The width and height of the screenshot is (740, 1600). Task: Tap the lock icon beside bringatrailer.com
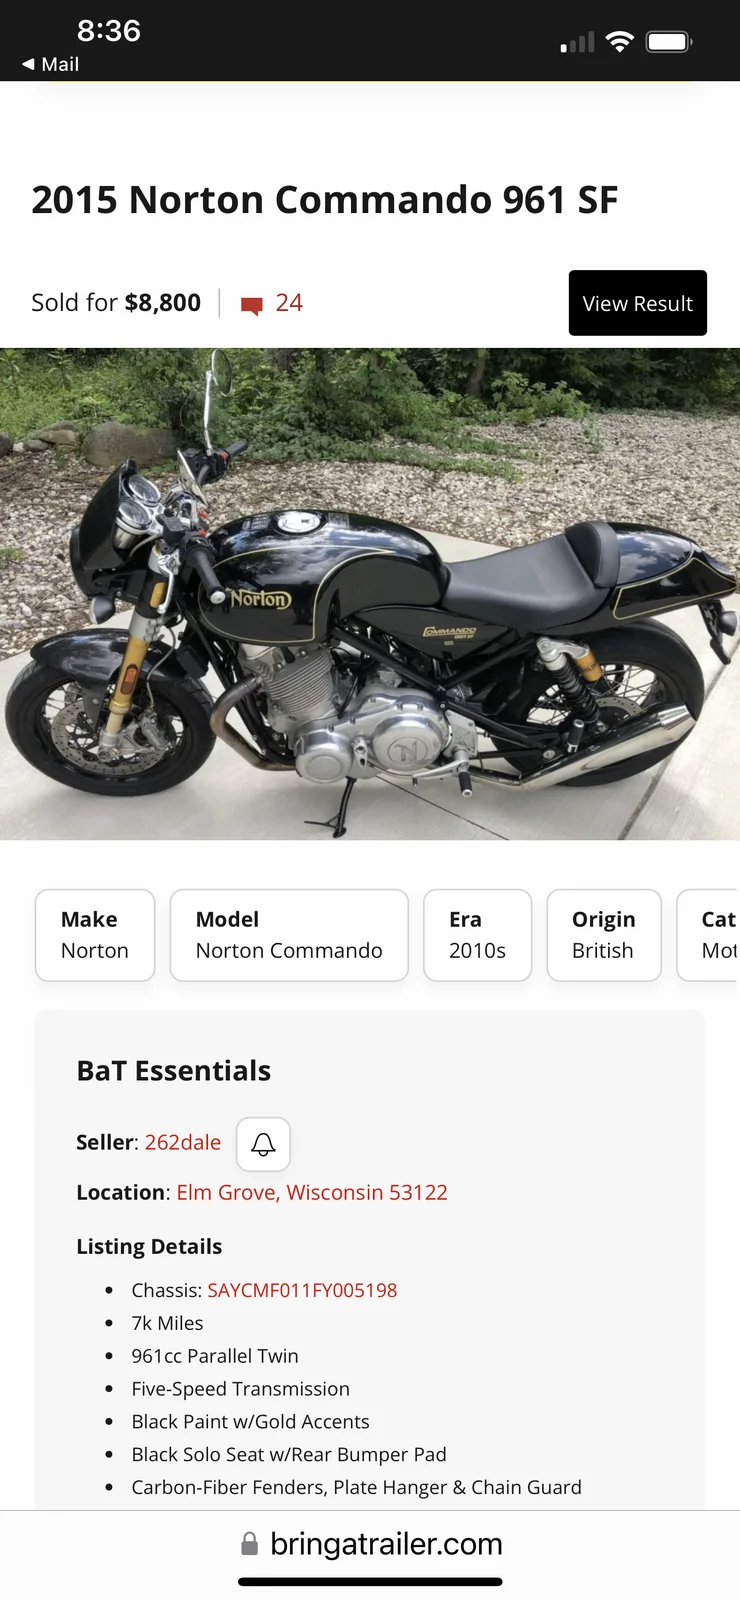250,1544
